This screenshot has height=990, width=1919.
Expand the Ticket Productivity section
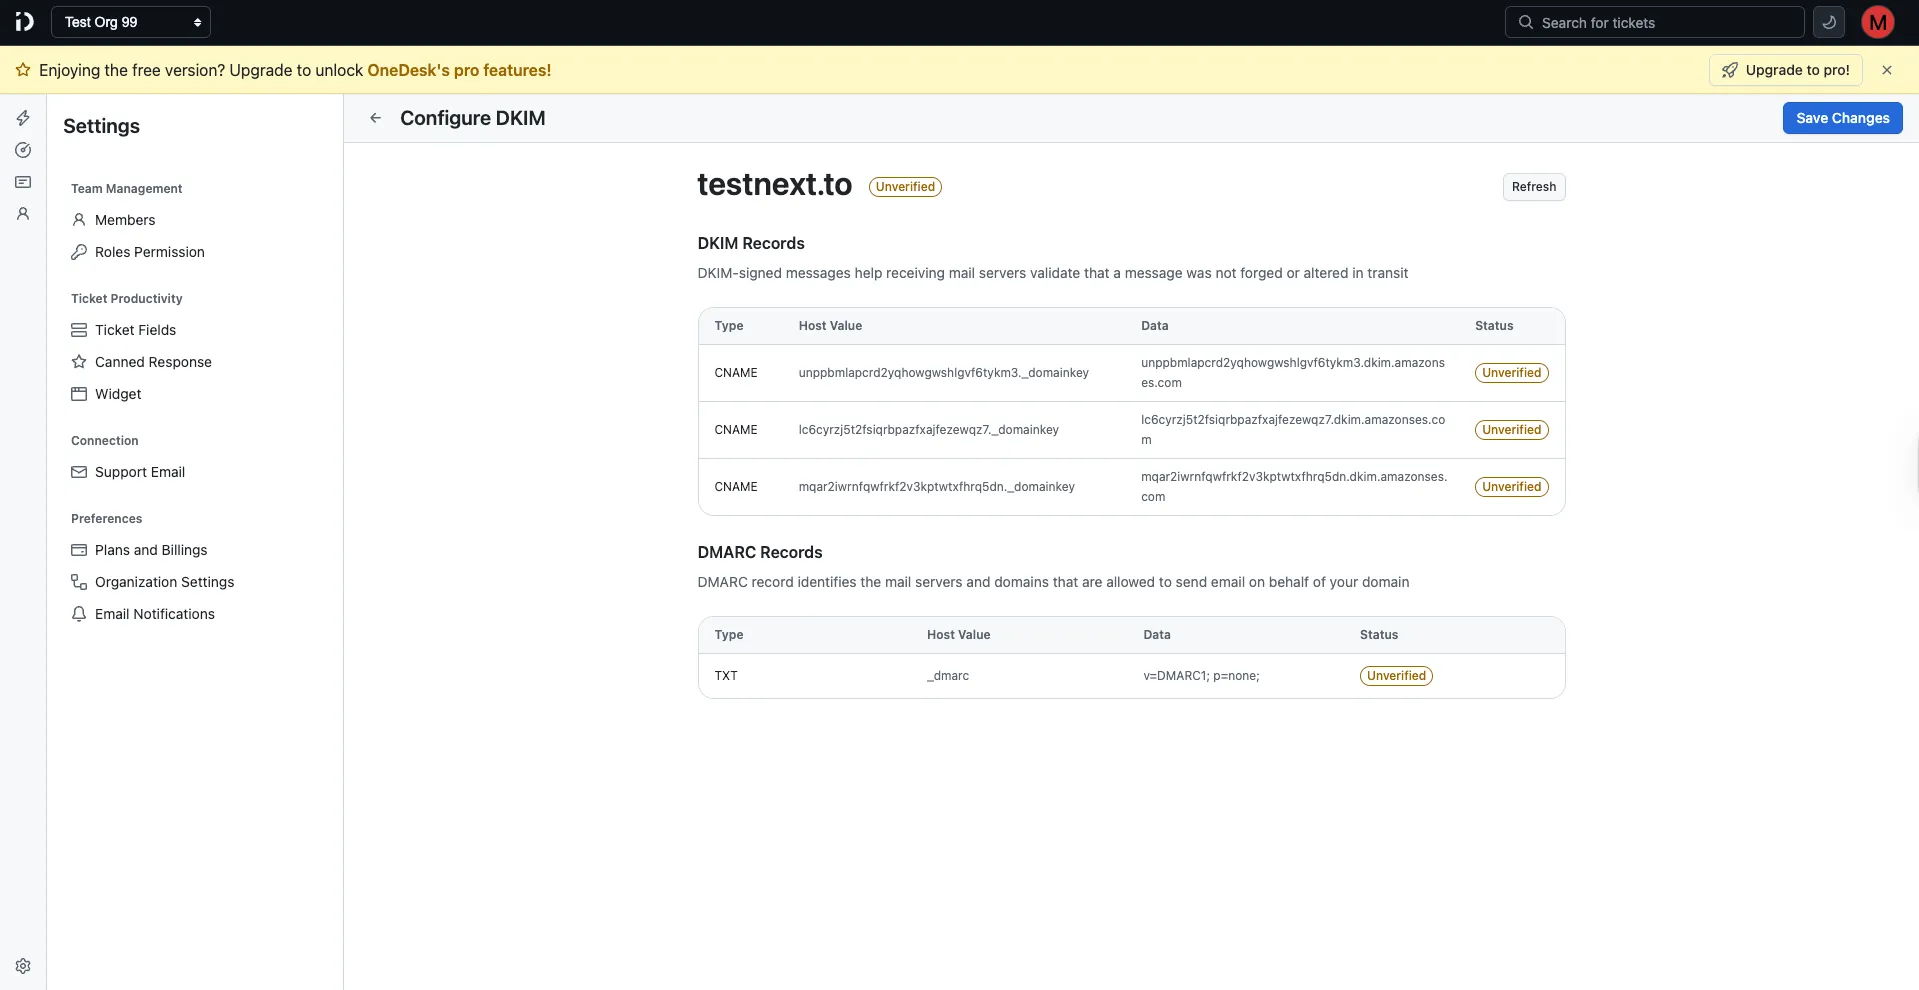(x=126, y=298)
